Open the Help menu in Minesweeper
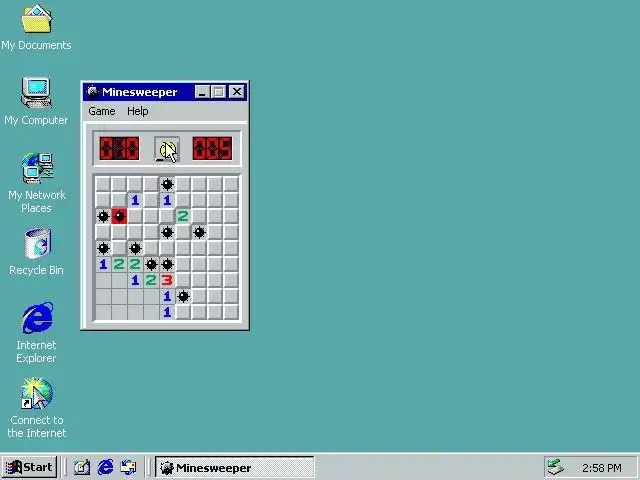 (138, 111)
